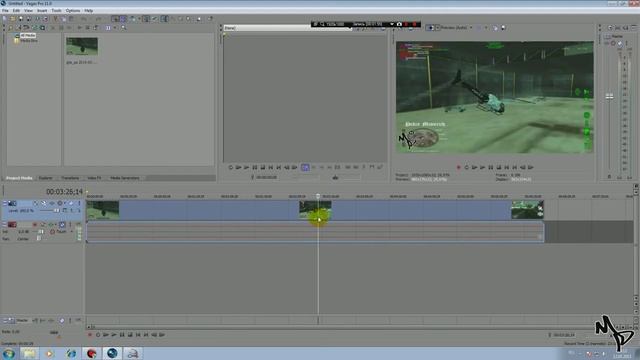The image size is (640, 360).
Task: Click Go to Start in timeline transport
Action: click(138, 335)
